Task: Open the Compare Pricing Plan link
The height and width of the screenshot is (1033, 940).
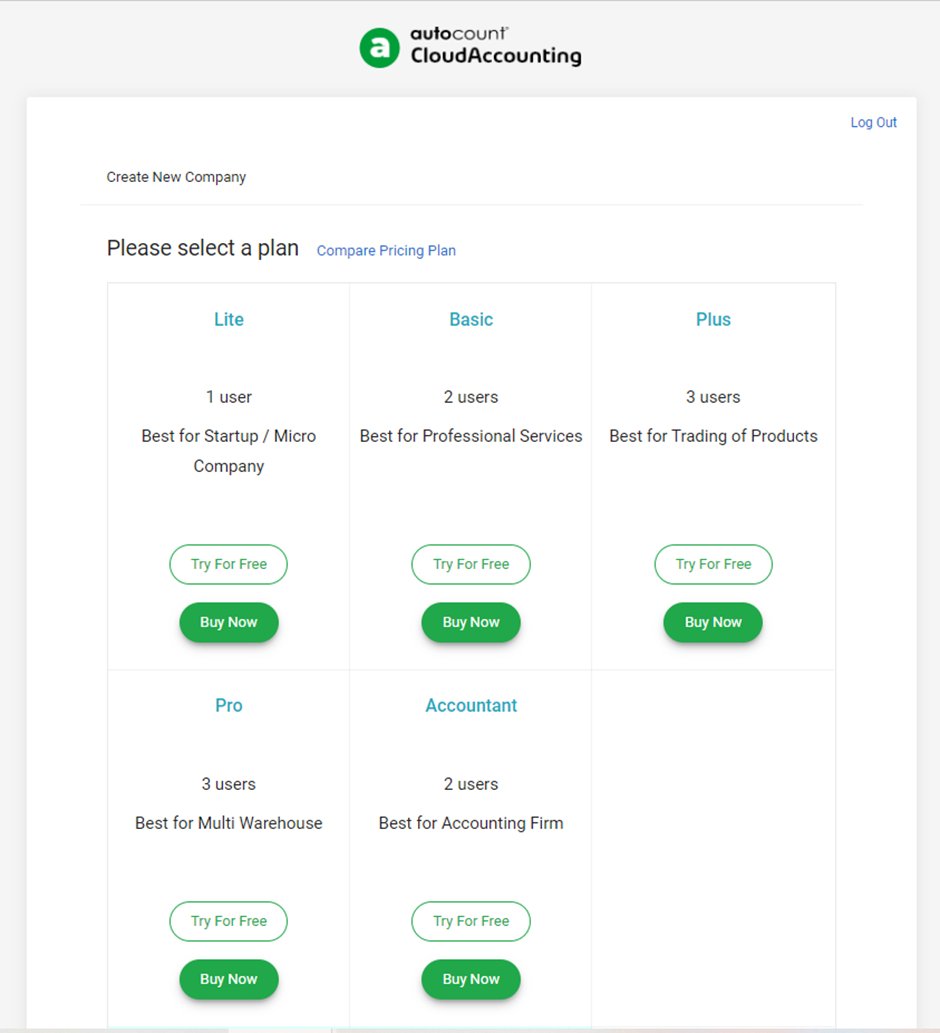Action: tap(386, 250)
